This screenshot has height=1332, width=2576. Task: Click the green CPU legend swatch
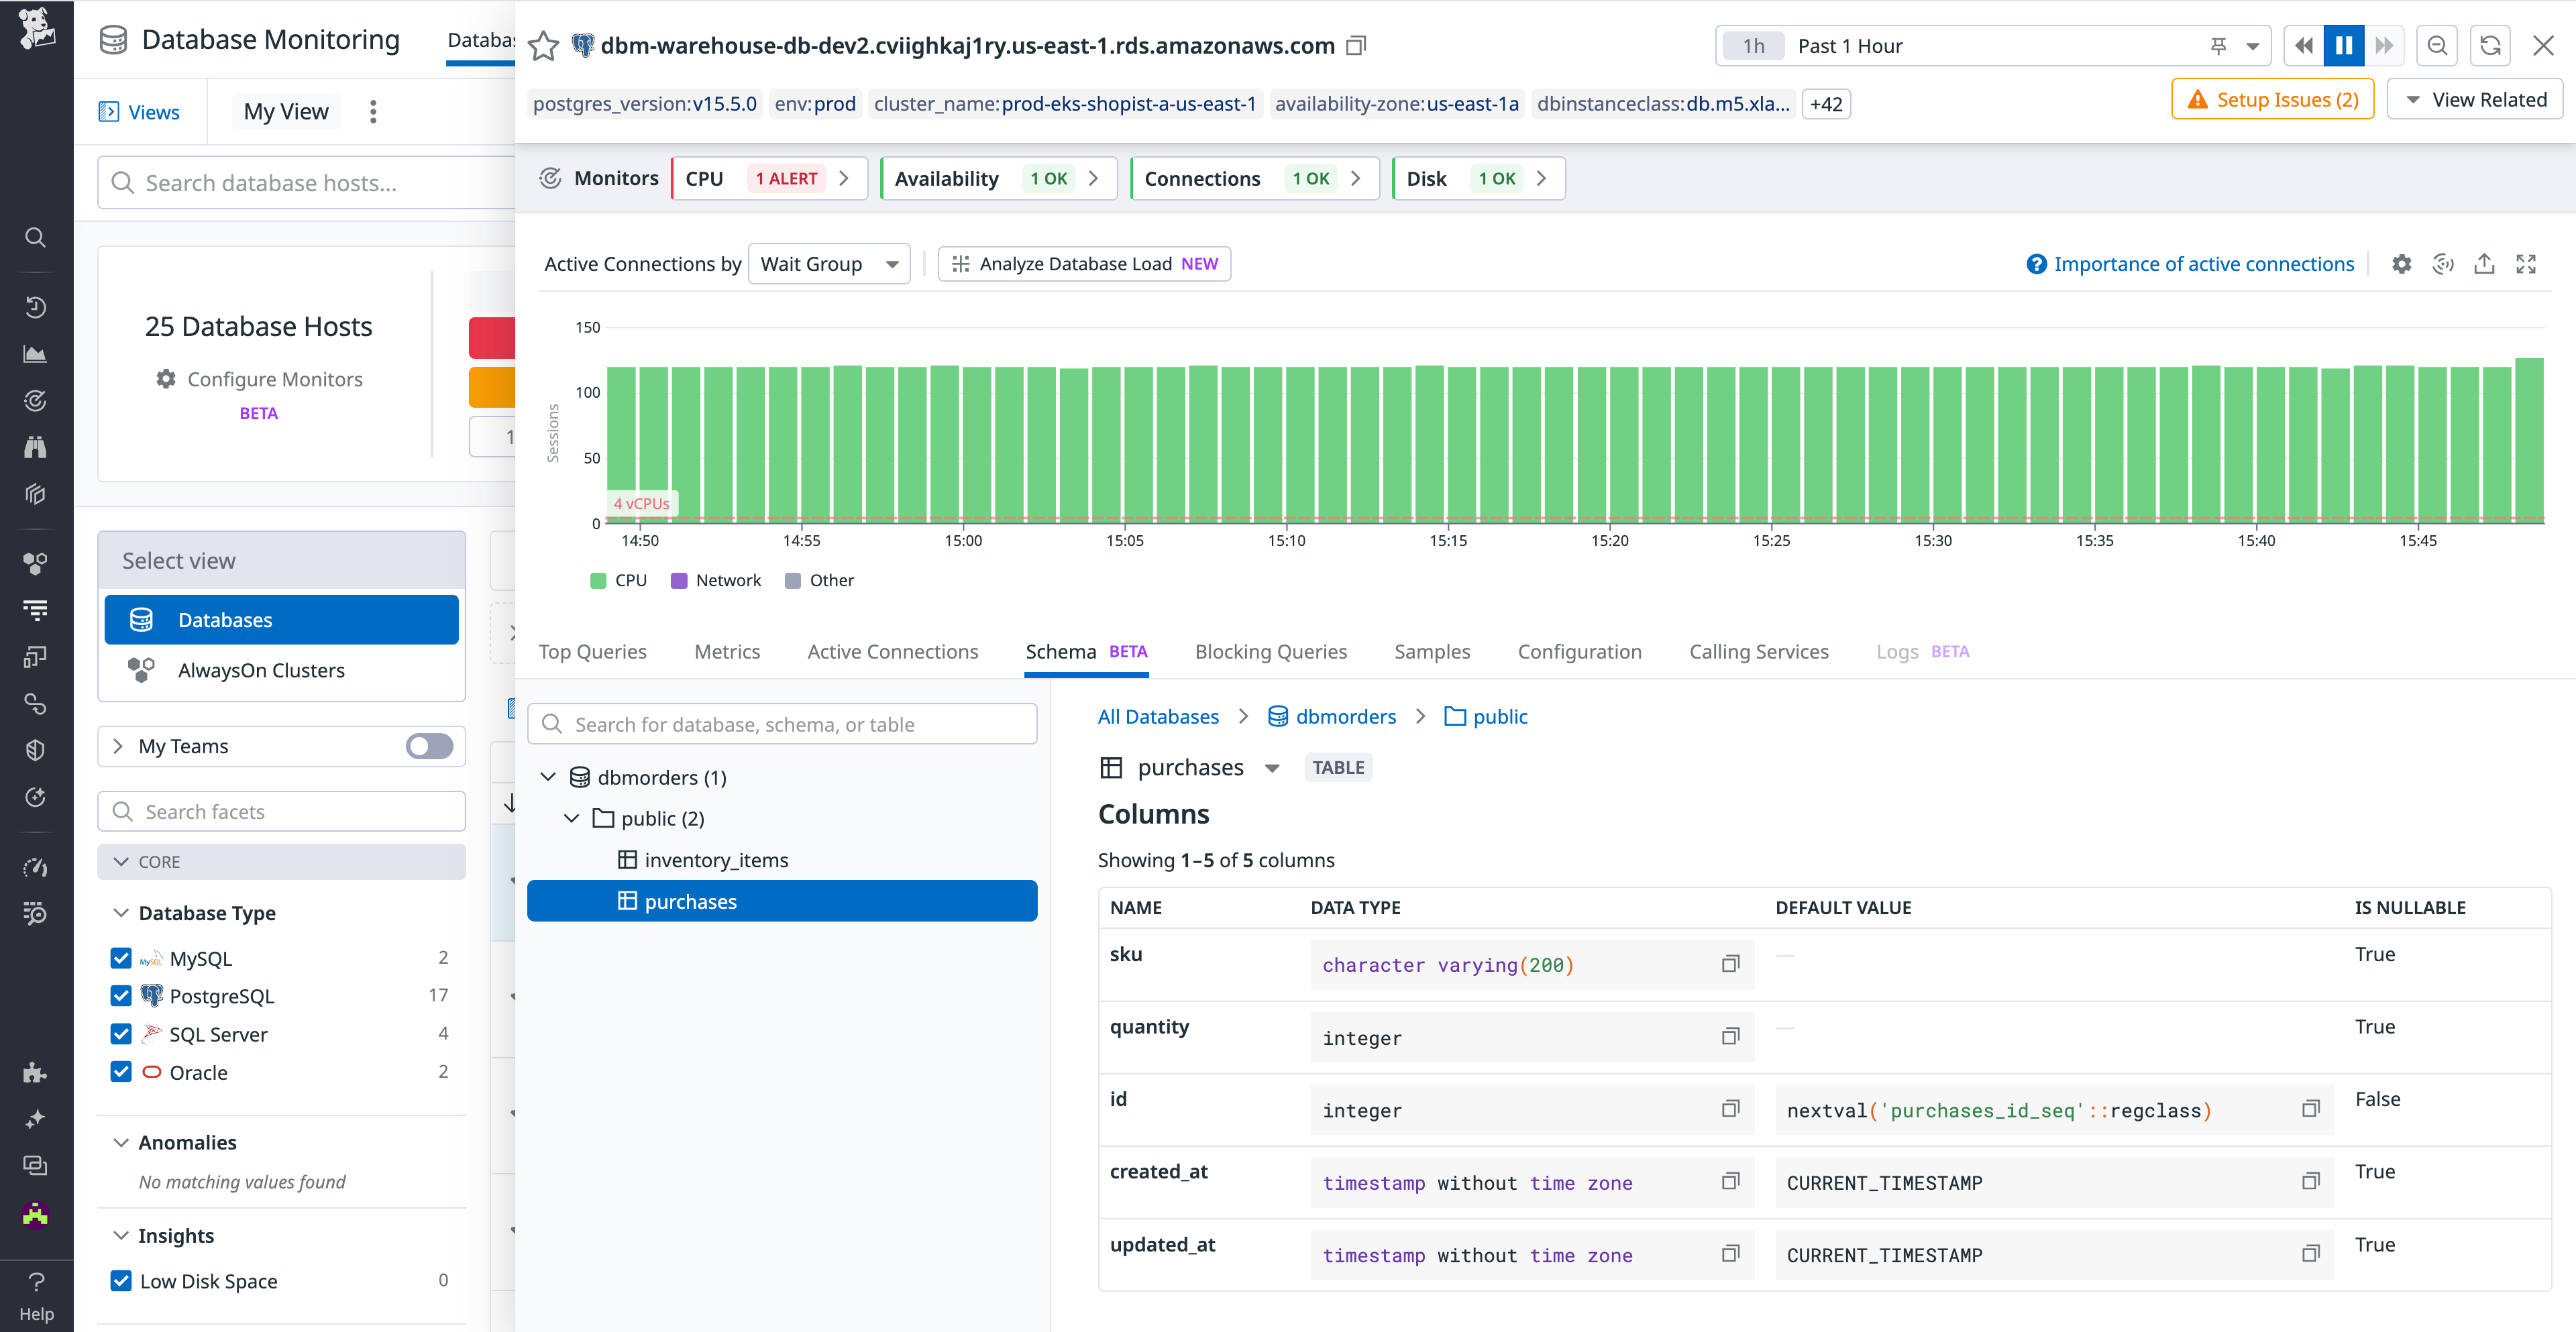[598, 580]
